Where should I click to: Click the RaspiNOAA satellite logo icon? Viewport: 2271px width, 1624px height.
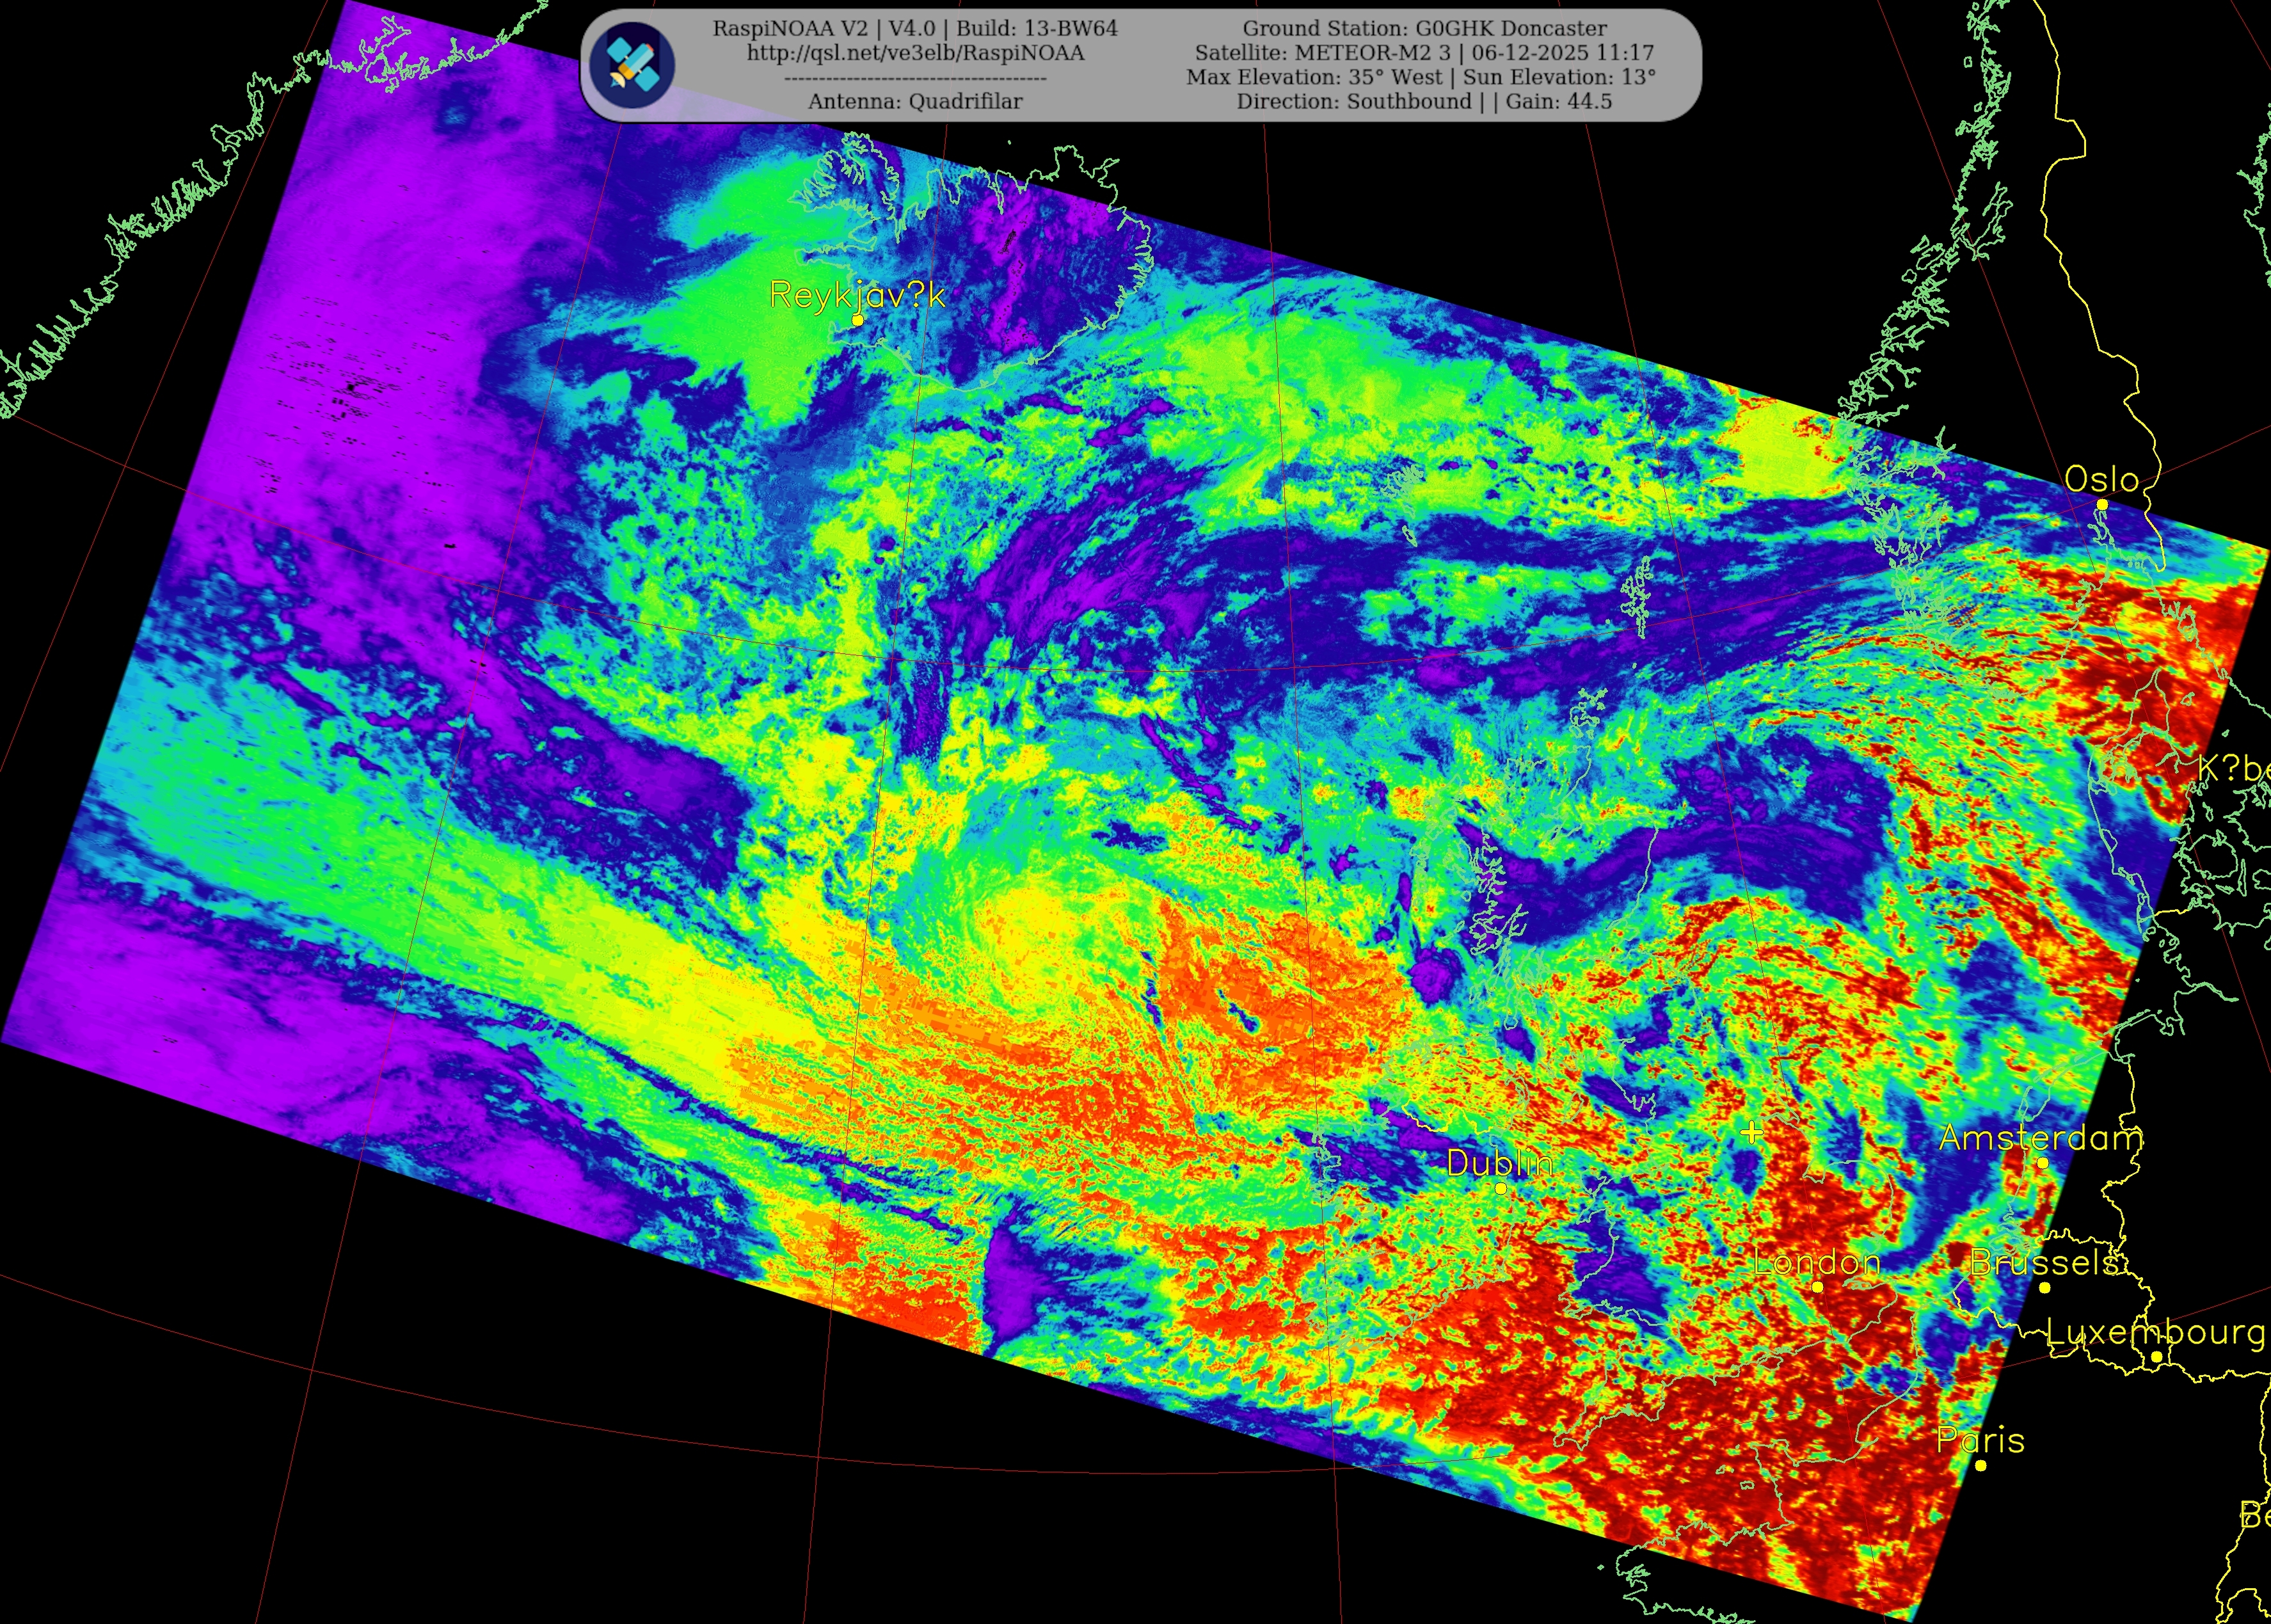(632, 65)
